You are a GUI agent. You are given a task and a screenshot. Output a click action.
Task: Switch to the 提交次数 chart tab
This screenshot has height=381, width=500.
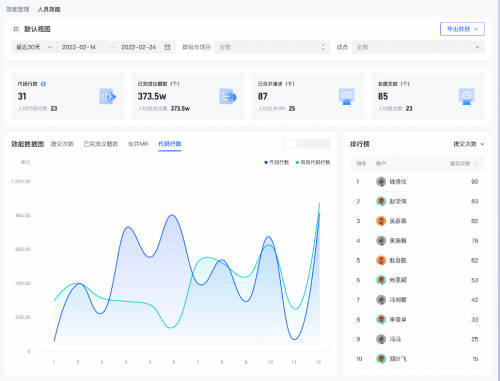62,144
